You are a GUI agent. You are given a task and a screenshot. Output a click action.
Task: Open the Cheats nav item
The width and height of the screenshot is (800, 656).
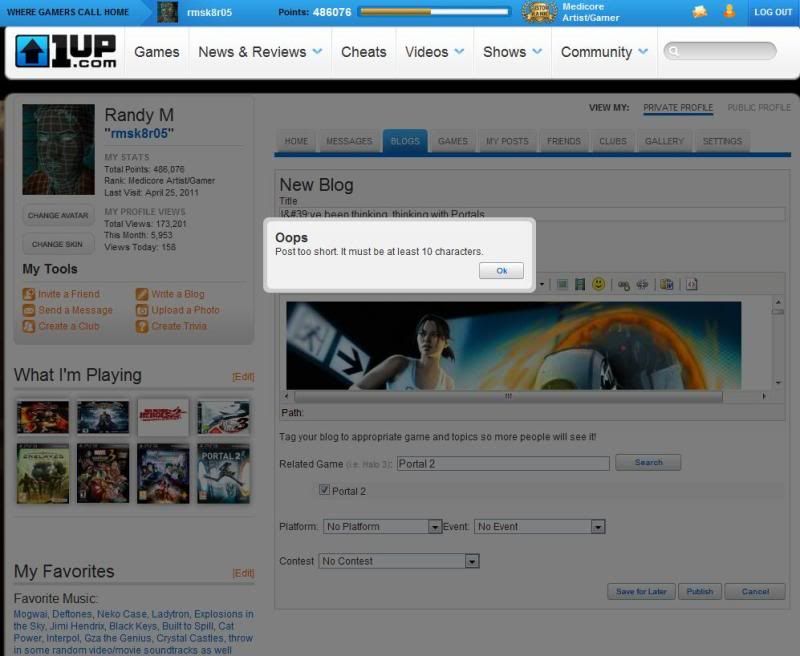click(364, 52)
